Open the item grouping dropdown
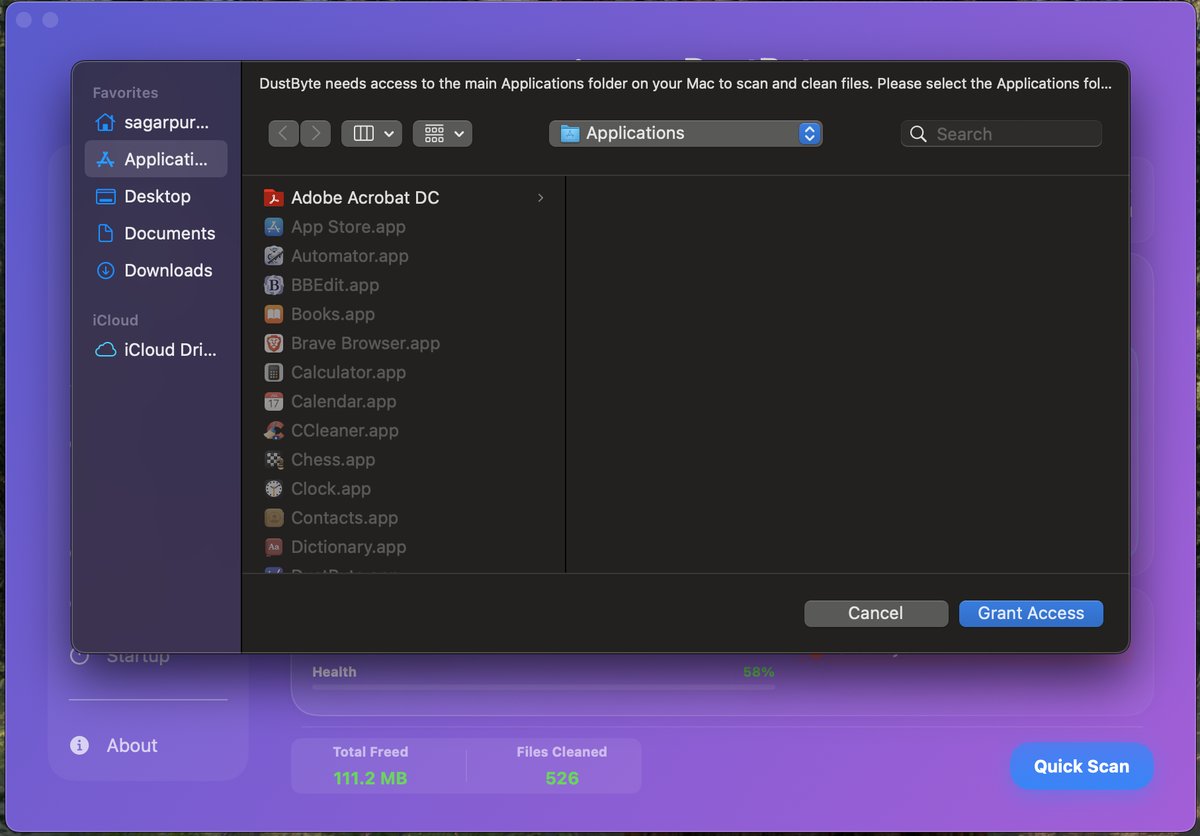The width and height of the screenshot is (1200, 836). tap(442, 133)
